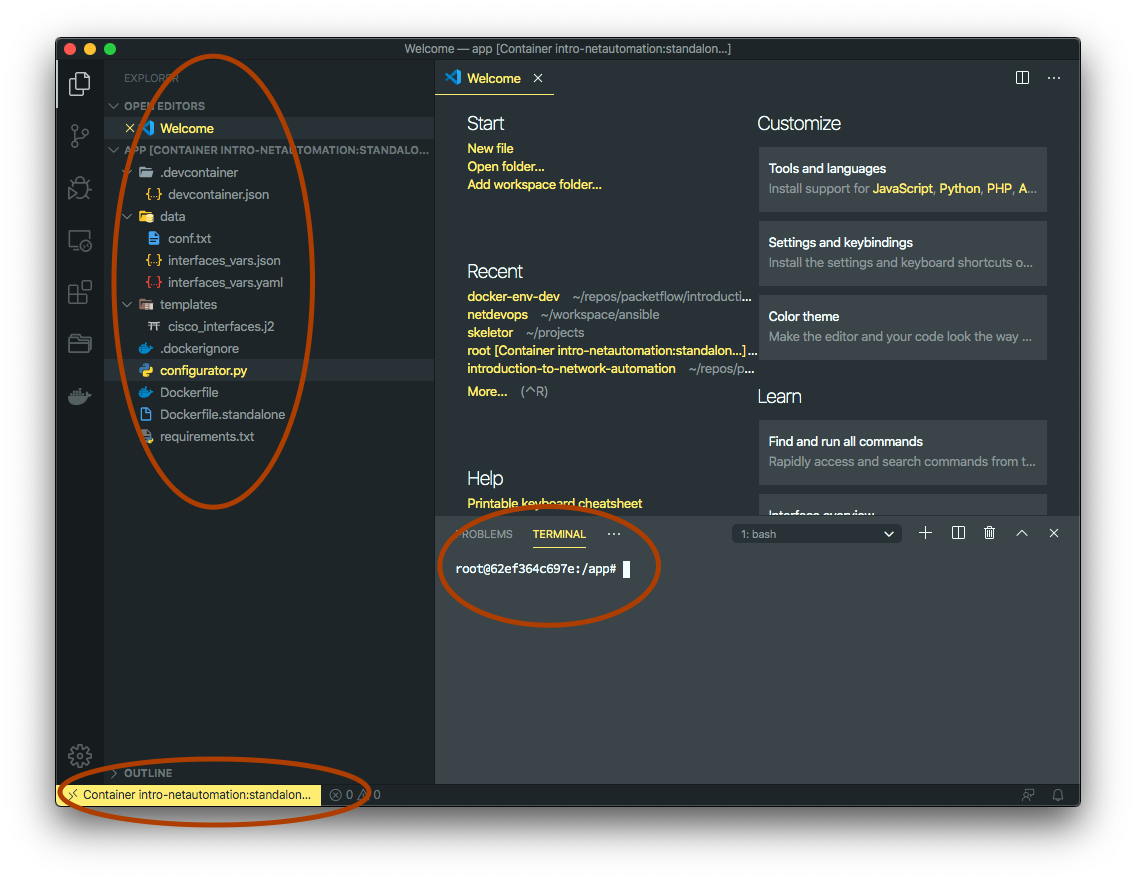Open interfaces_vars.yaml file
The image size is (1136, 880).
click(x=225, y=282)
